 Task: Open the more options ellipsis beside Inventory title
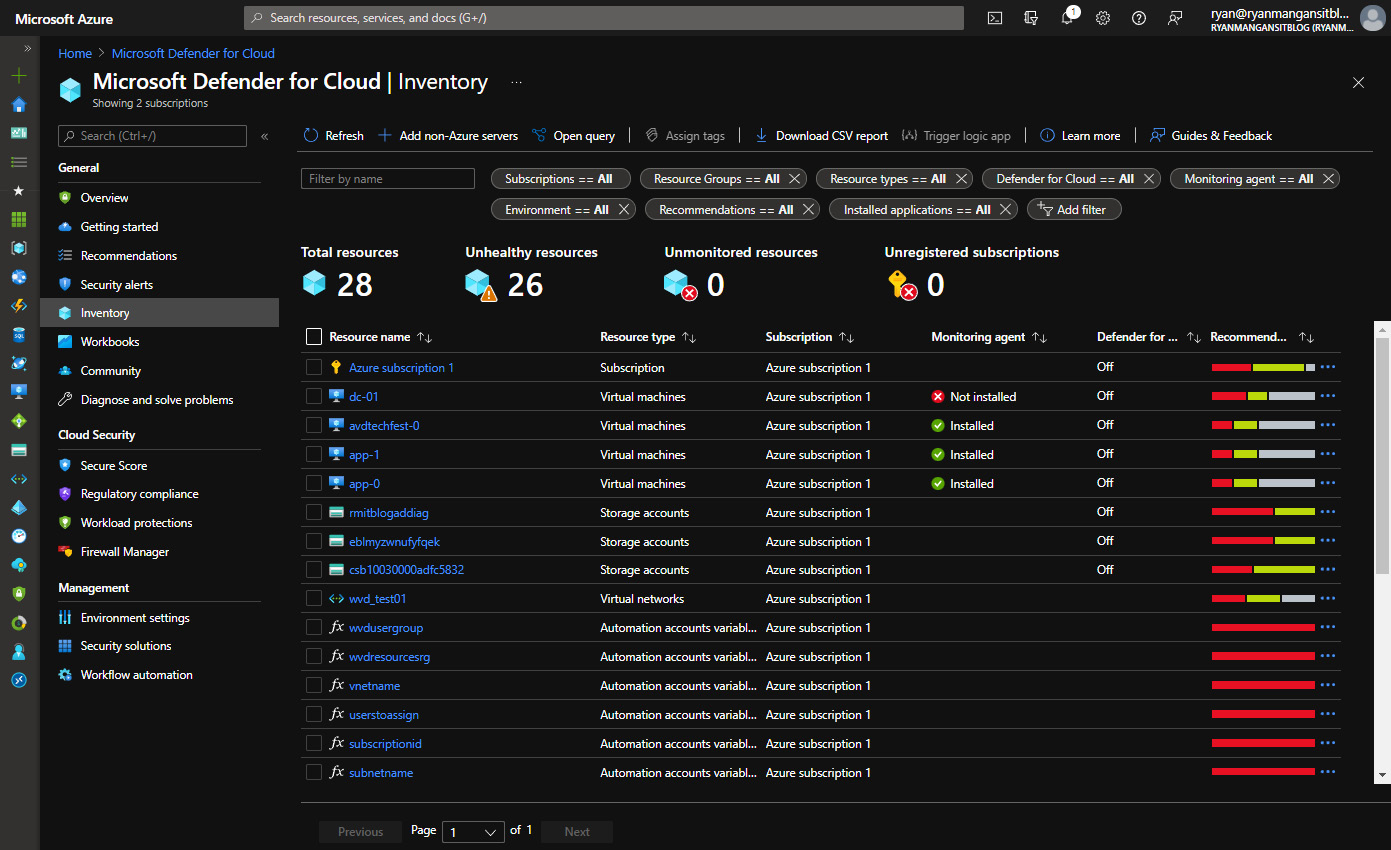click(517, 82)
